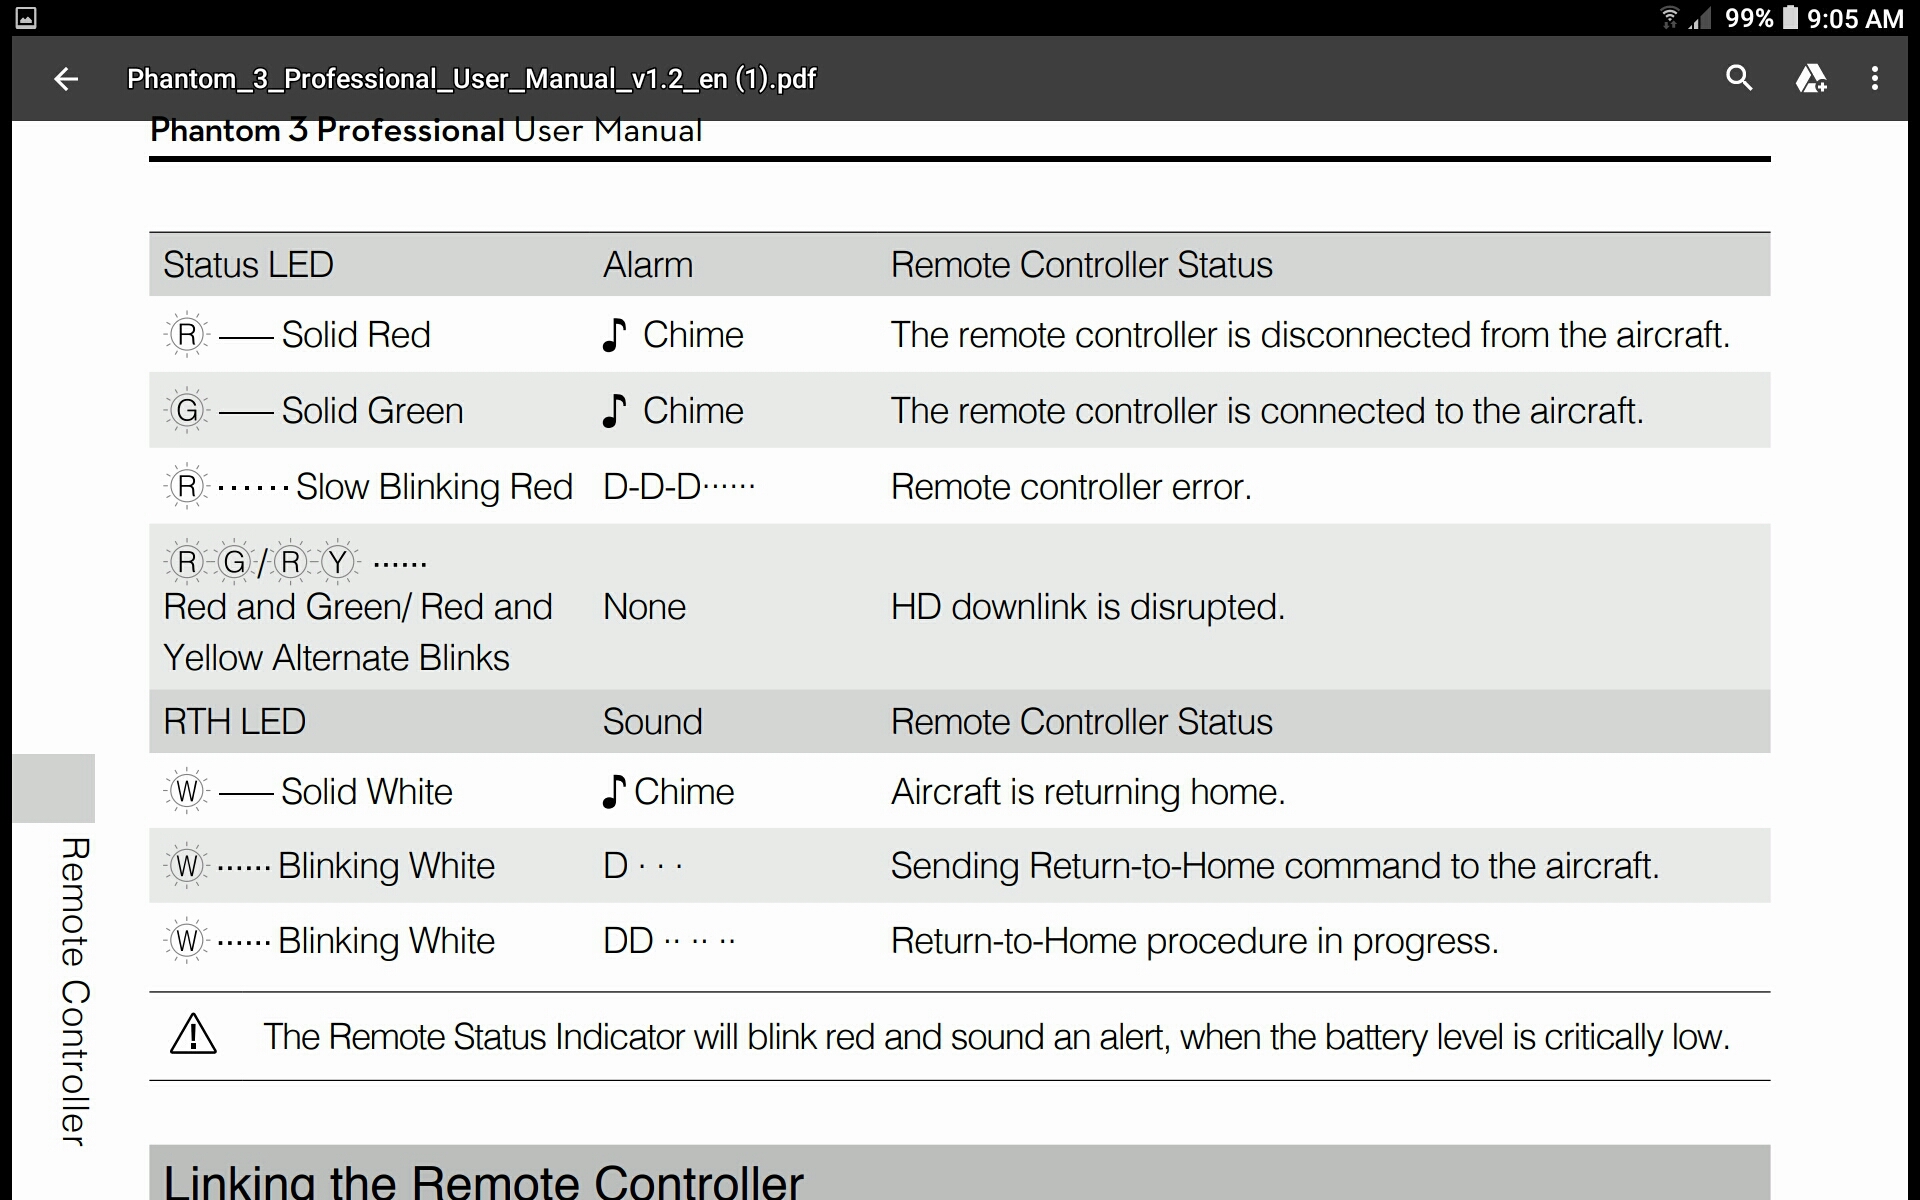The width and height of the screenshot is (1920, 1200).
Task: Click the Solid Green LED icon
Action: point(187,411)
